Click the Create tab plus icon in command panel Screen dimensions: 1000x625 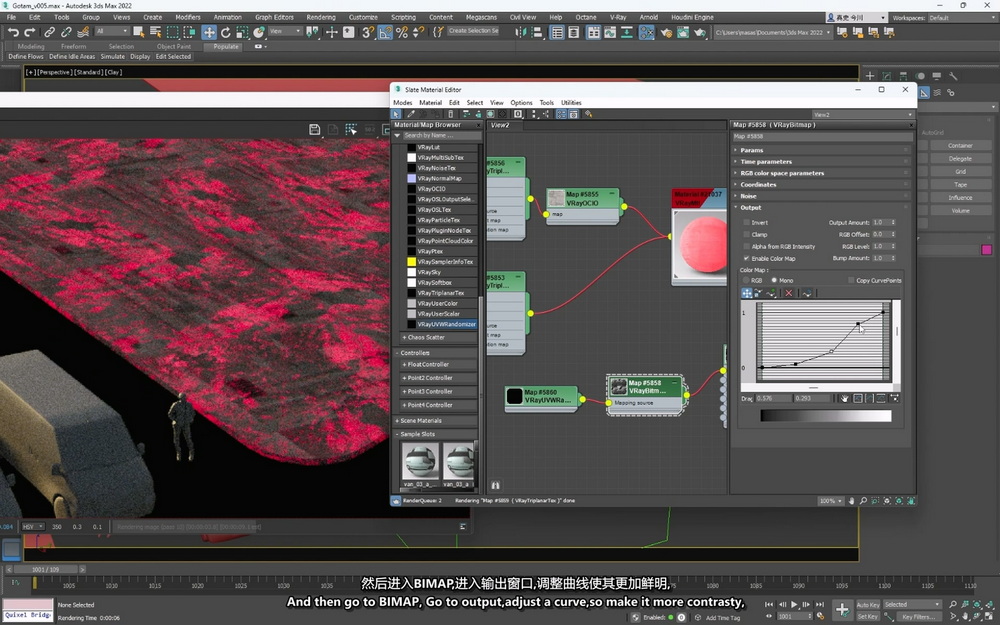870,76
